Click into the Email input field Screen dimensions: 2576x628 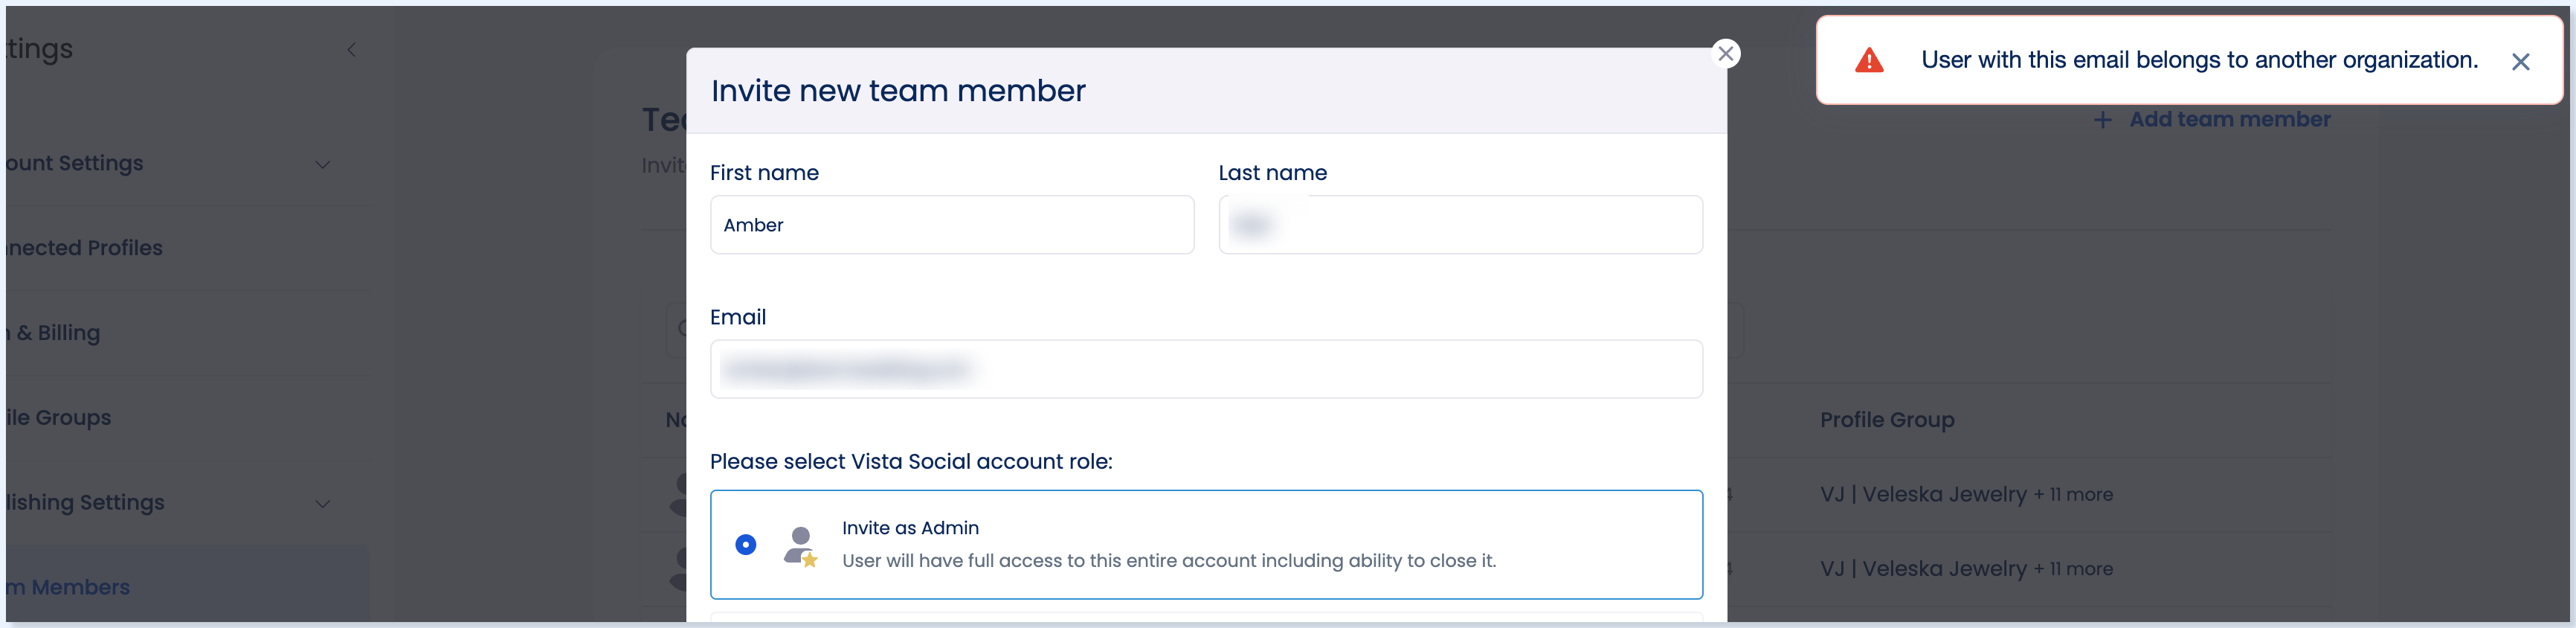pos(1206,369)
